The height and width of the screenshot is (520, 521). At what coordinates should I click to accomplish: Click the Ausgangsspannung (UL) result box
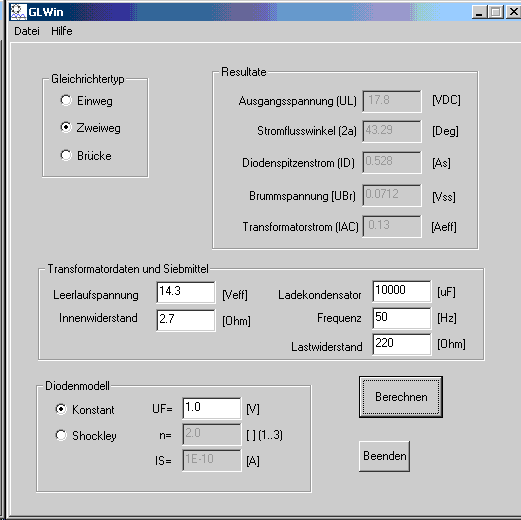click(392, 101)
